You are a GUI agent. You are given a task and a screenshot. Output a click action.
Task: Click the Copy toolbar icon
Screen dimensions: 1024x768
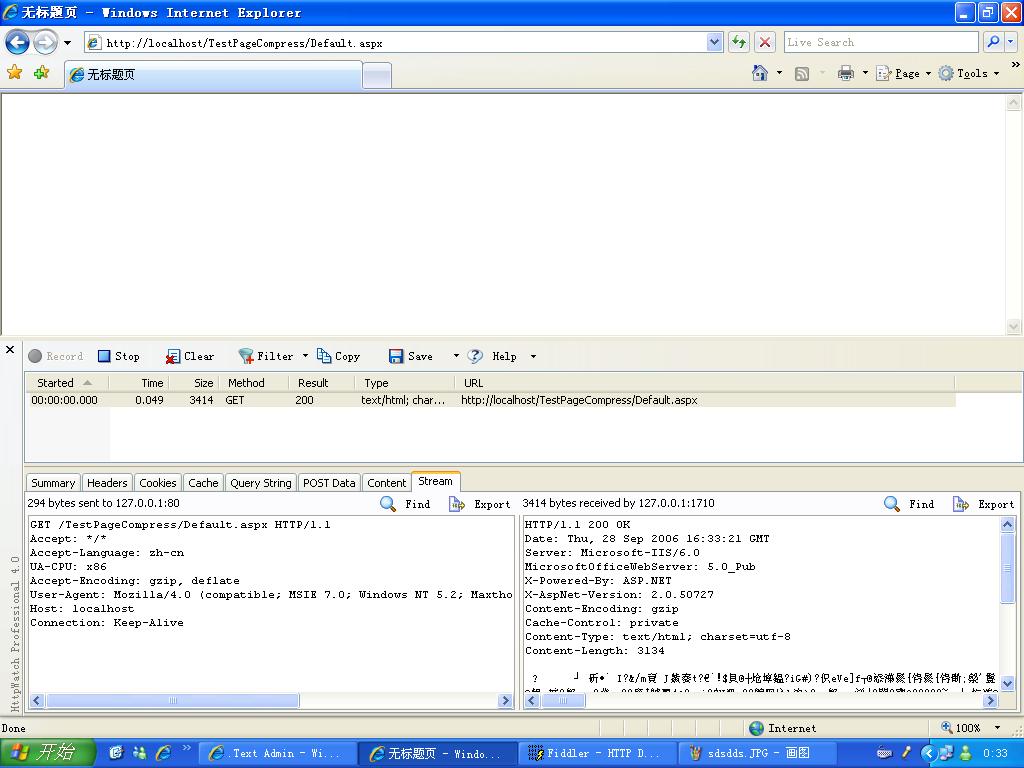coord(338,356)
